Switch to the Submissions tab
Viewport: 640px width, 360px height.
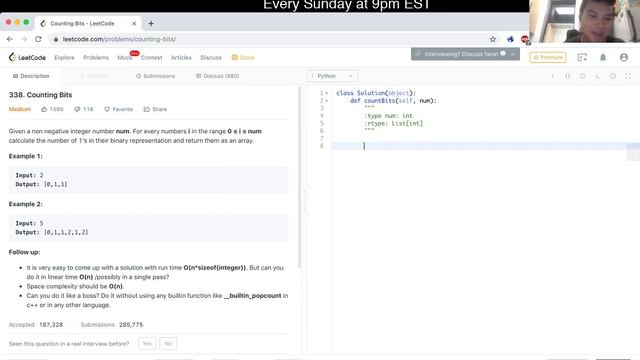(156, 76)
